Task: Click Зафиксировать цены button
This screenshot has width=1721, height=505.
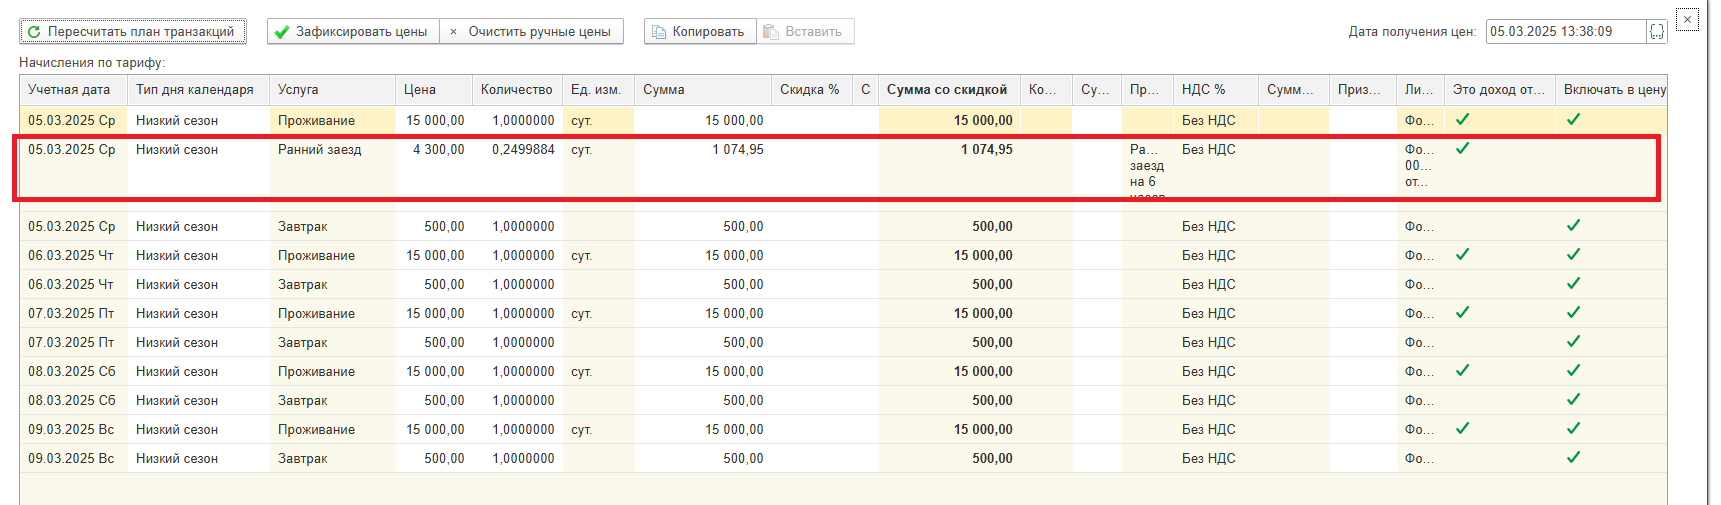Action: pyautogui.click(x=353, y=31)
